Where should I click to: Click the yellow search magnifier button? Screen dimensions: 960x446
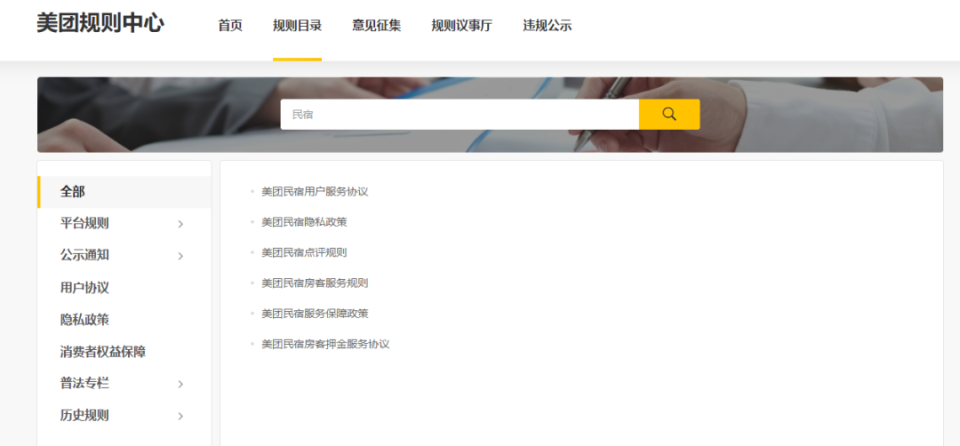point(669,115)
